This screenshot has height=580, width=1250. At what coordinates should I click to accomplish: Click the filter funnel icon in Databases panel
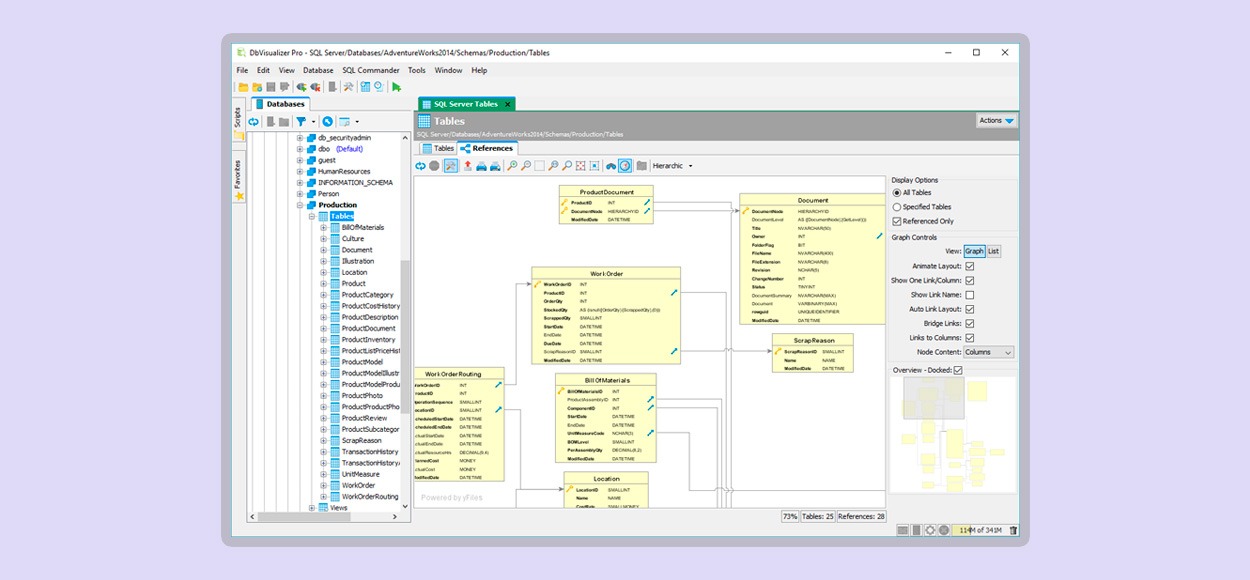click(300, 122)
